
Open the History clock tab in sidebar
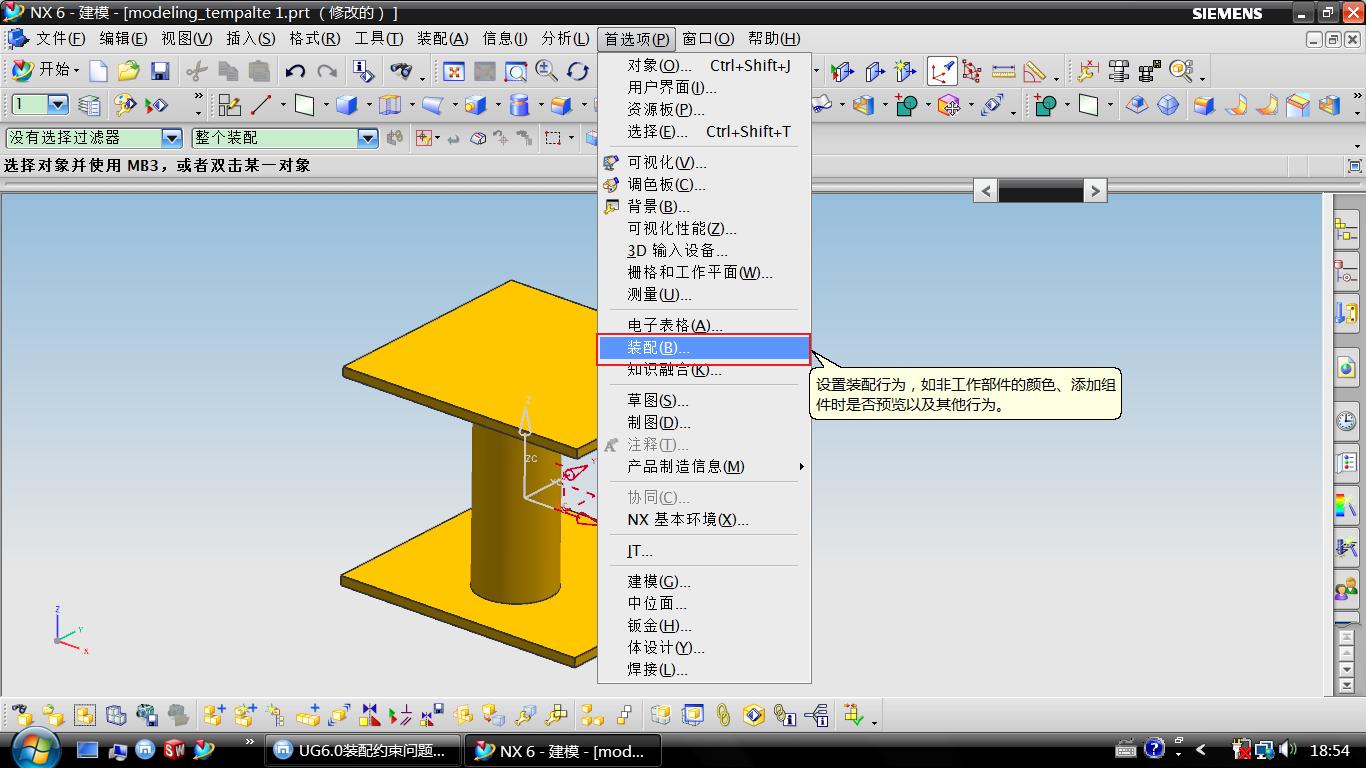[x=1346, y=421]
